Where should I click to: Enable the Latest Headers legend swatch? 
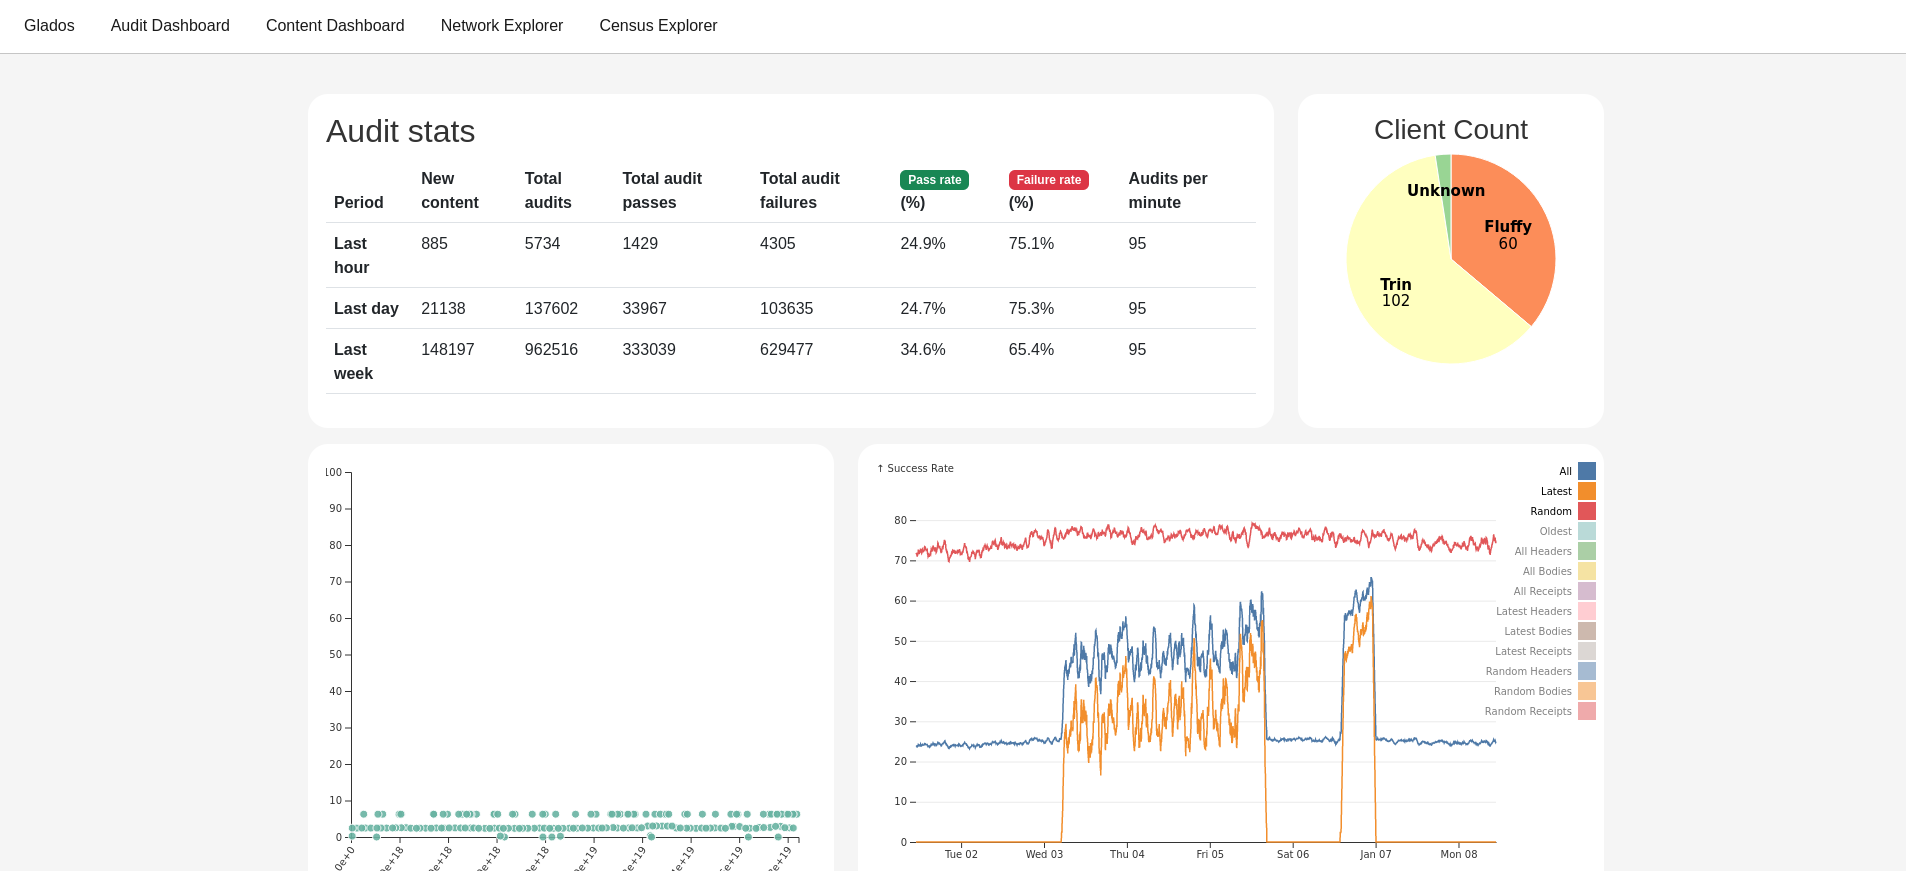[x=1587, y=611]
